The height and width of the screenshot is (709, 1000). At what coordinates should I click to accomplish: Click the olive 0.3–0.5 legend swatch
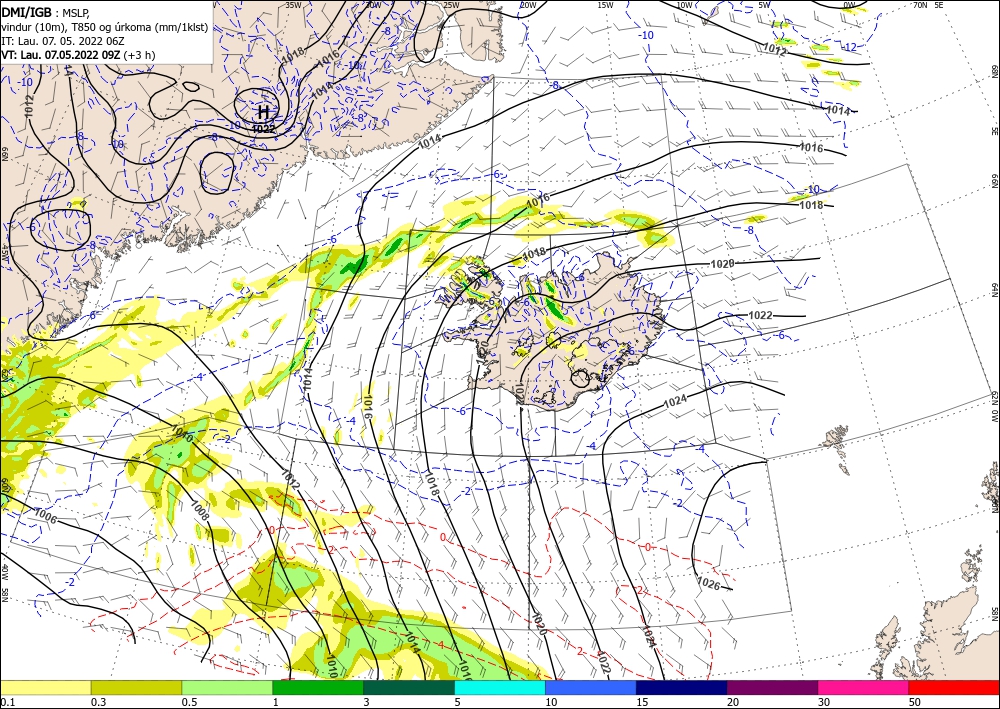coord(136,687)
